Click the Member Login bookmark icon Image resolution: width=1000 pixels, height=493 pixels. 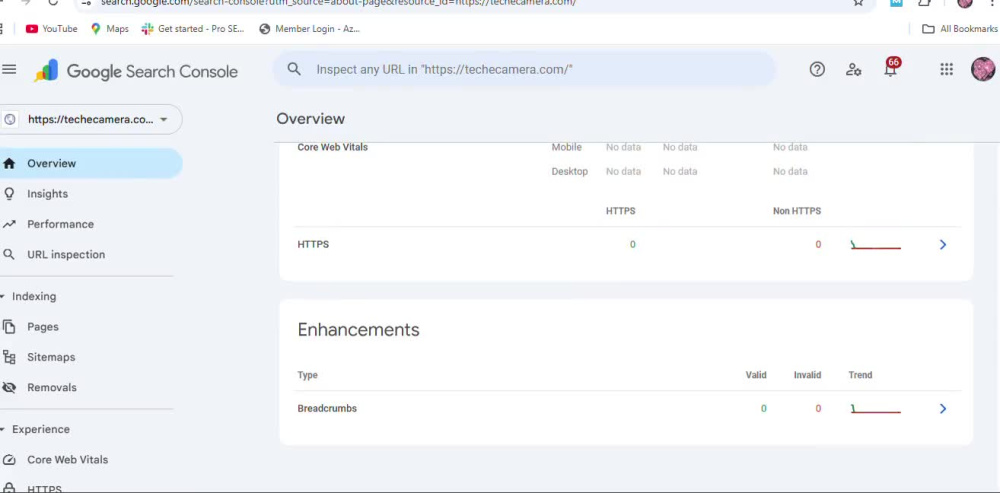265,29
